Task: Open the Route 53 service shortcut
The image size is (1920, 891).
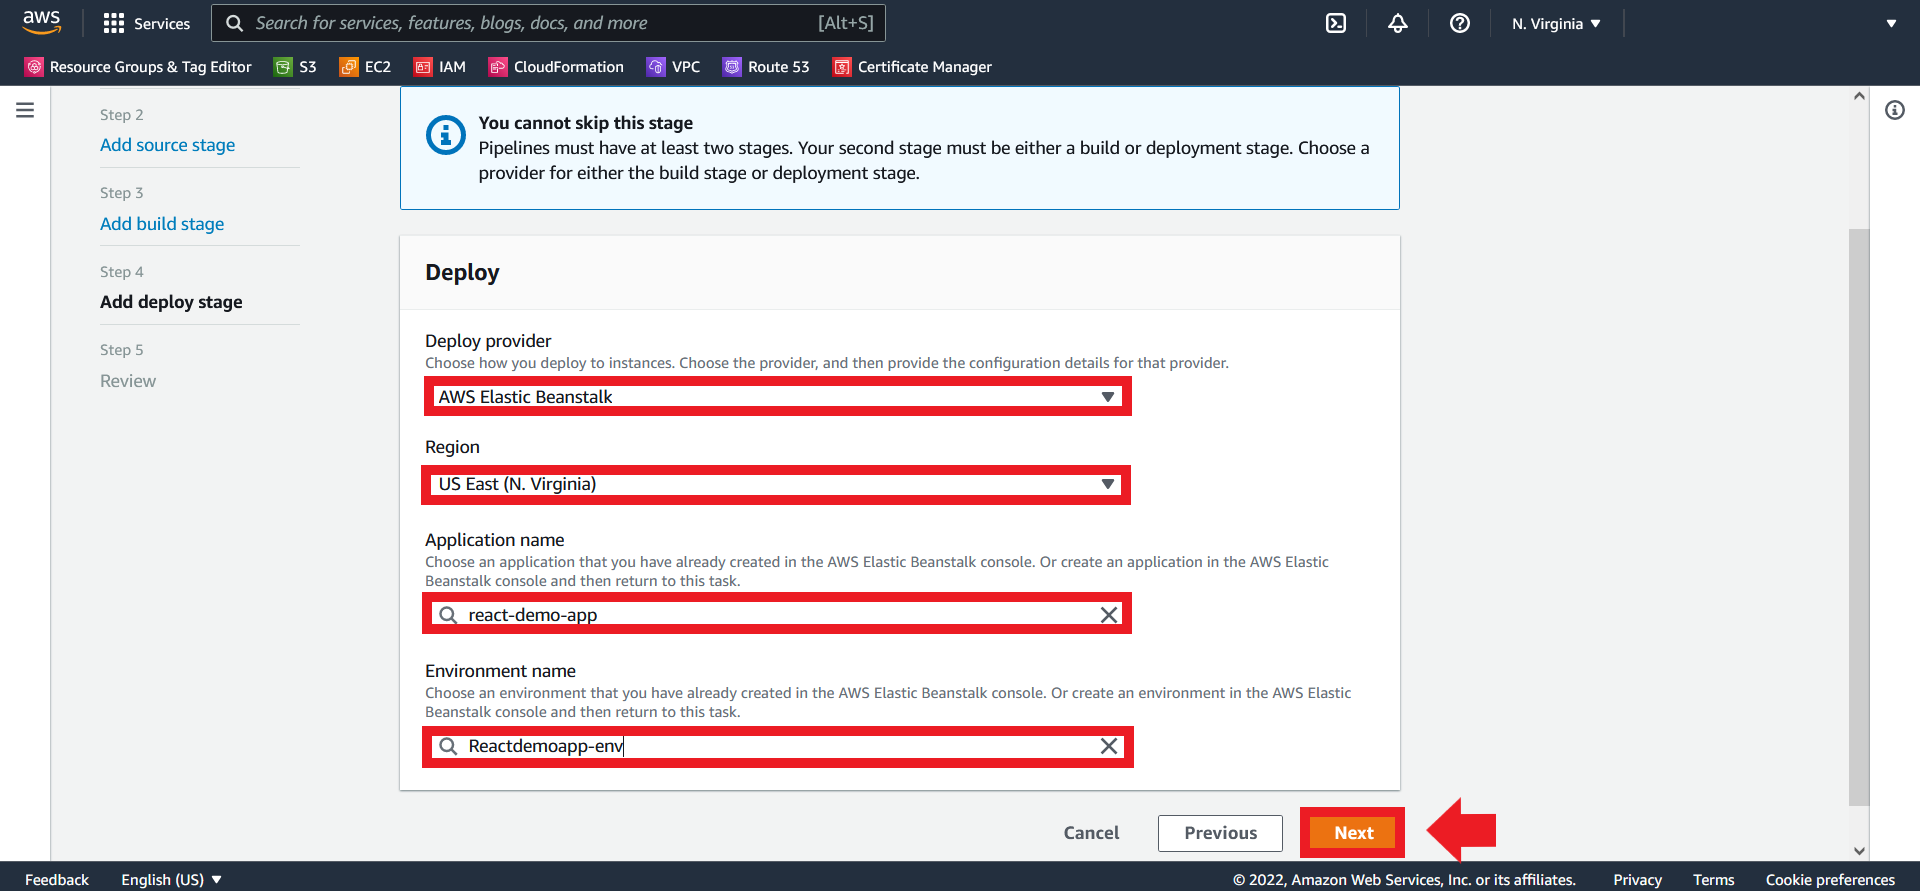Action: (766, 67)
